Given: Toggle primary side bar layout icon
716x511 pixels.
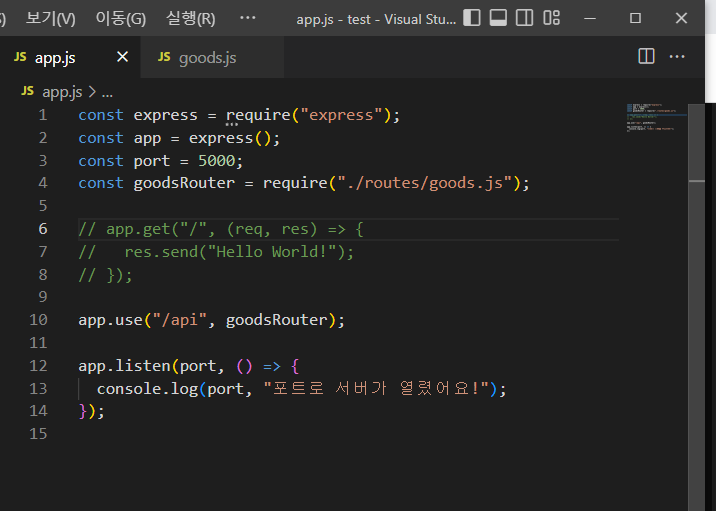Looking at the screenshot, I should click(472, 18).
